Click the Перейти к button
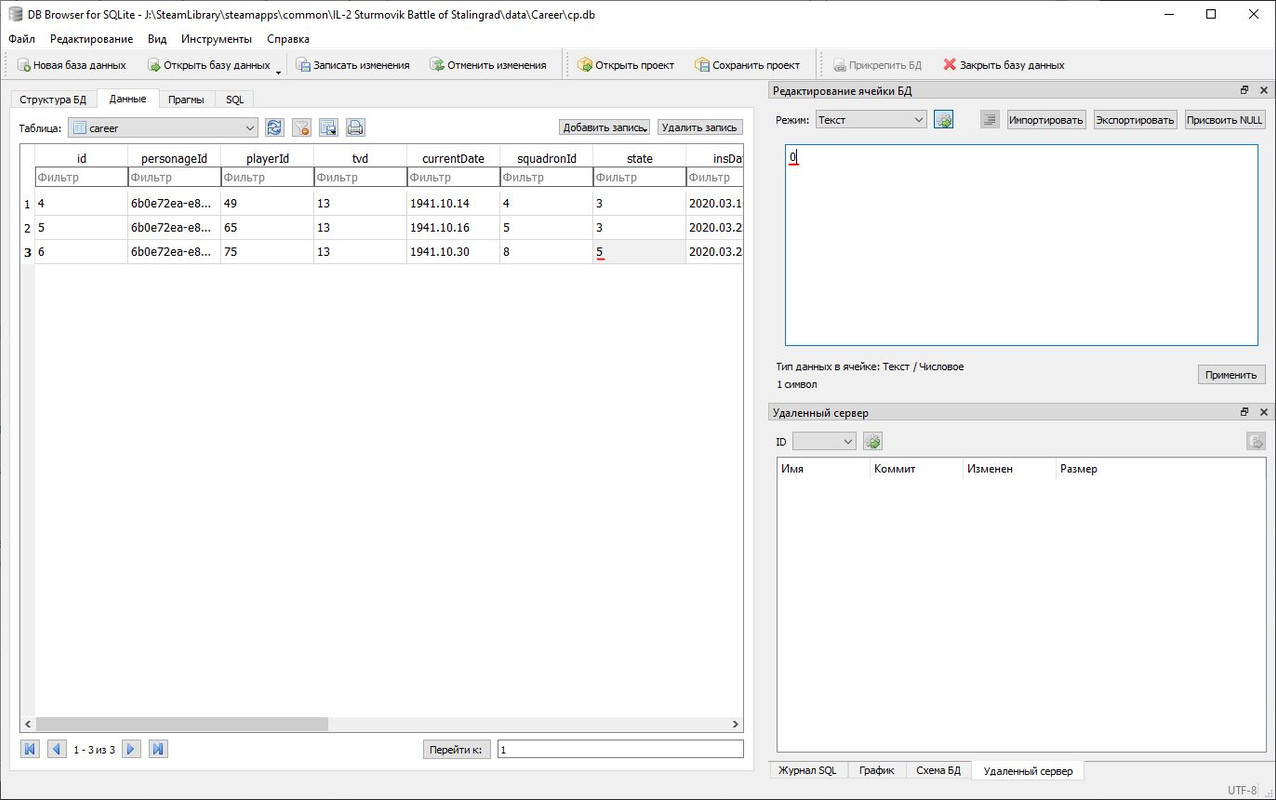The width and height of the screenshot is (1276, 800). tap(456, 749)
